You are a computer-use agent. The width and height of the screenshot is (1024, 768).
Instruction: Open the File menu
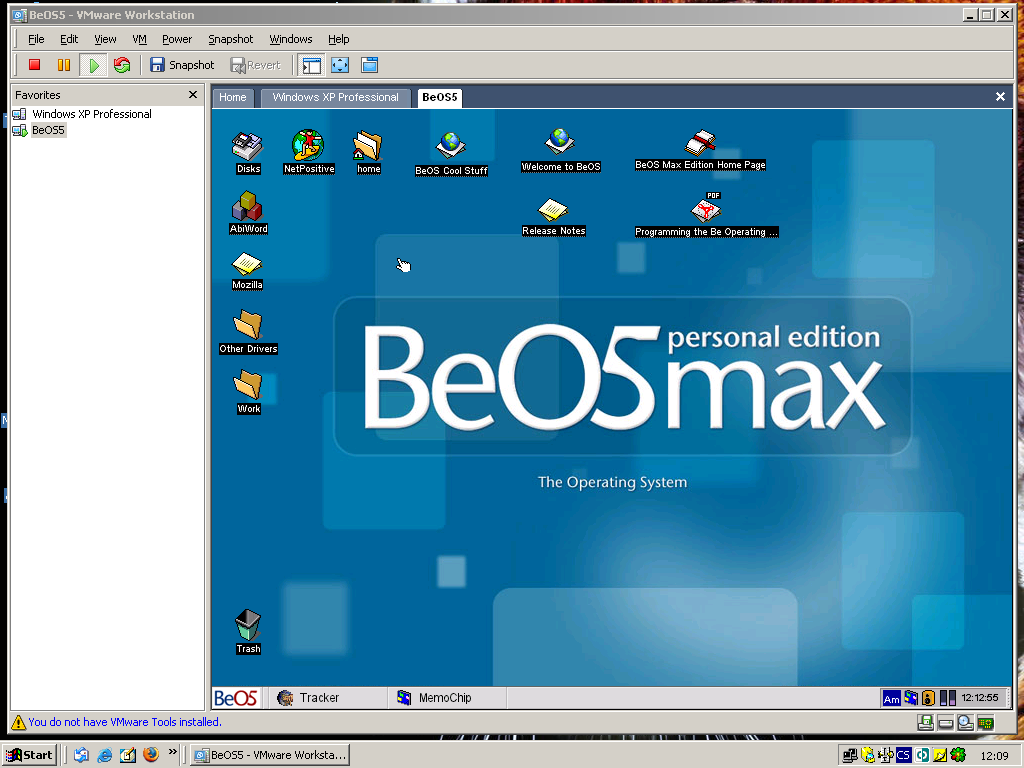coord(36,39)
